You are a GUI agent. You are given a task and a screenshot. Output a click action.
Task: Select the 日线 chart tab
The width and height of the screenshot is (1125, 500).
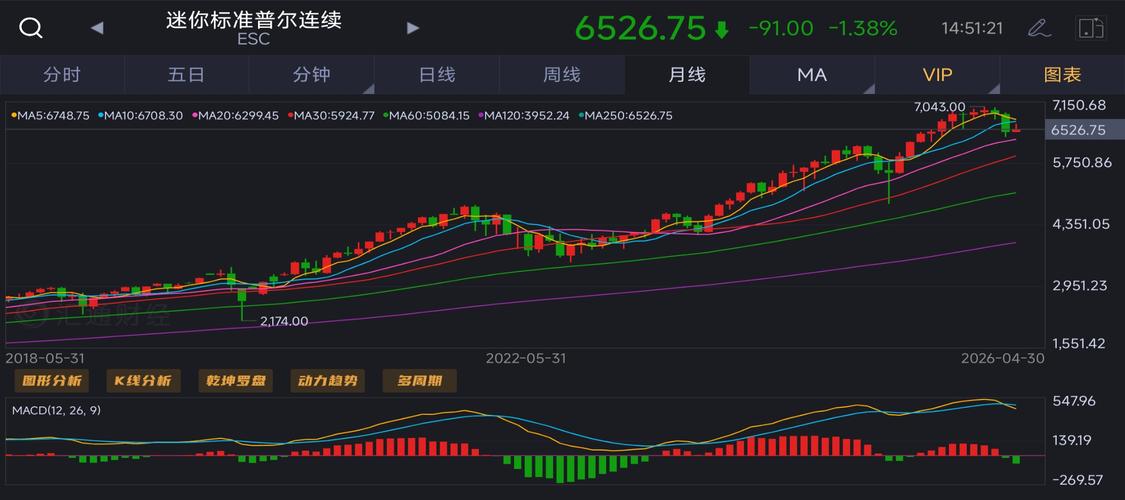pos(437,75)
